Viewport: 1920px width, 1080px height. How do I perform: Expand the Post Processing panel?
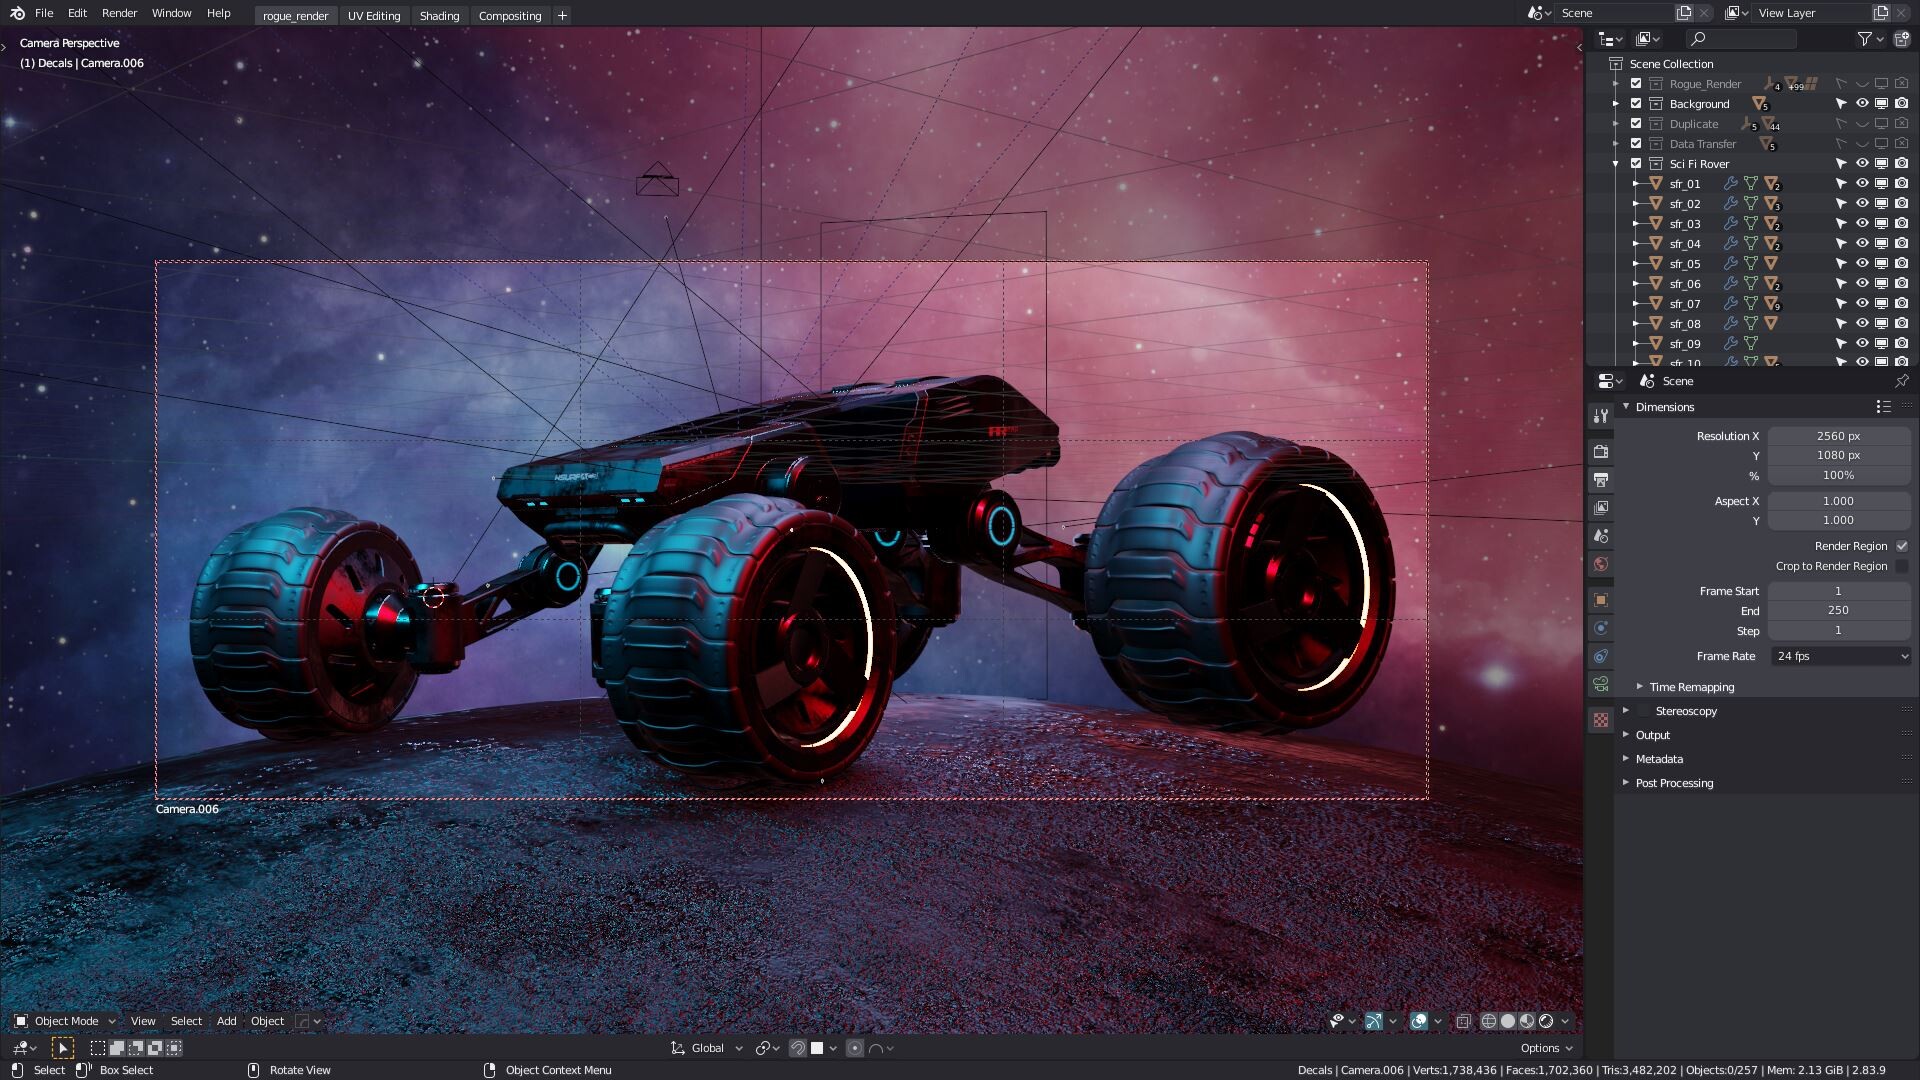pos(1626,783)
